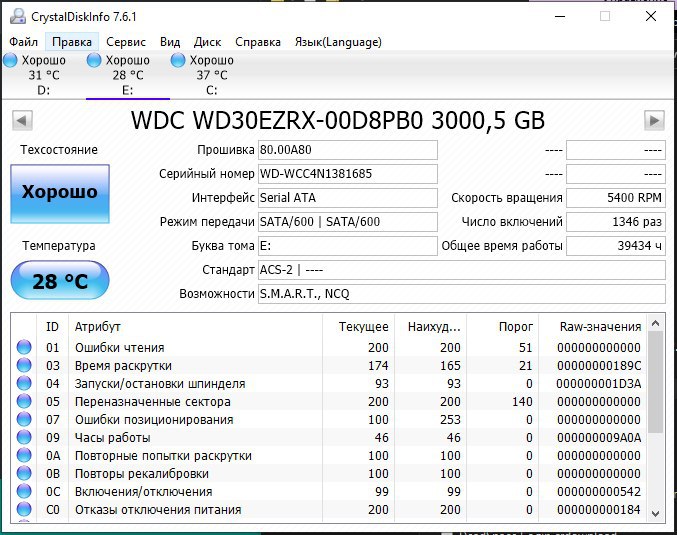
Task: Click the rotation speed field 5400 RPM
Action: tap(616, 198)
